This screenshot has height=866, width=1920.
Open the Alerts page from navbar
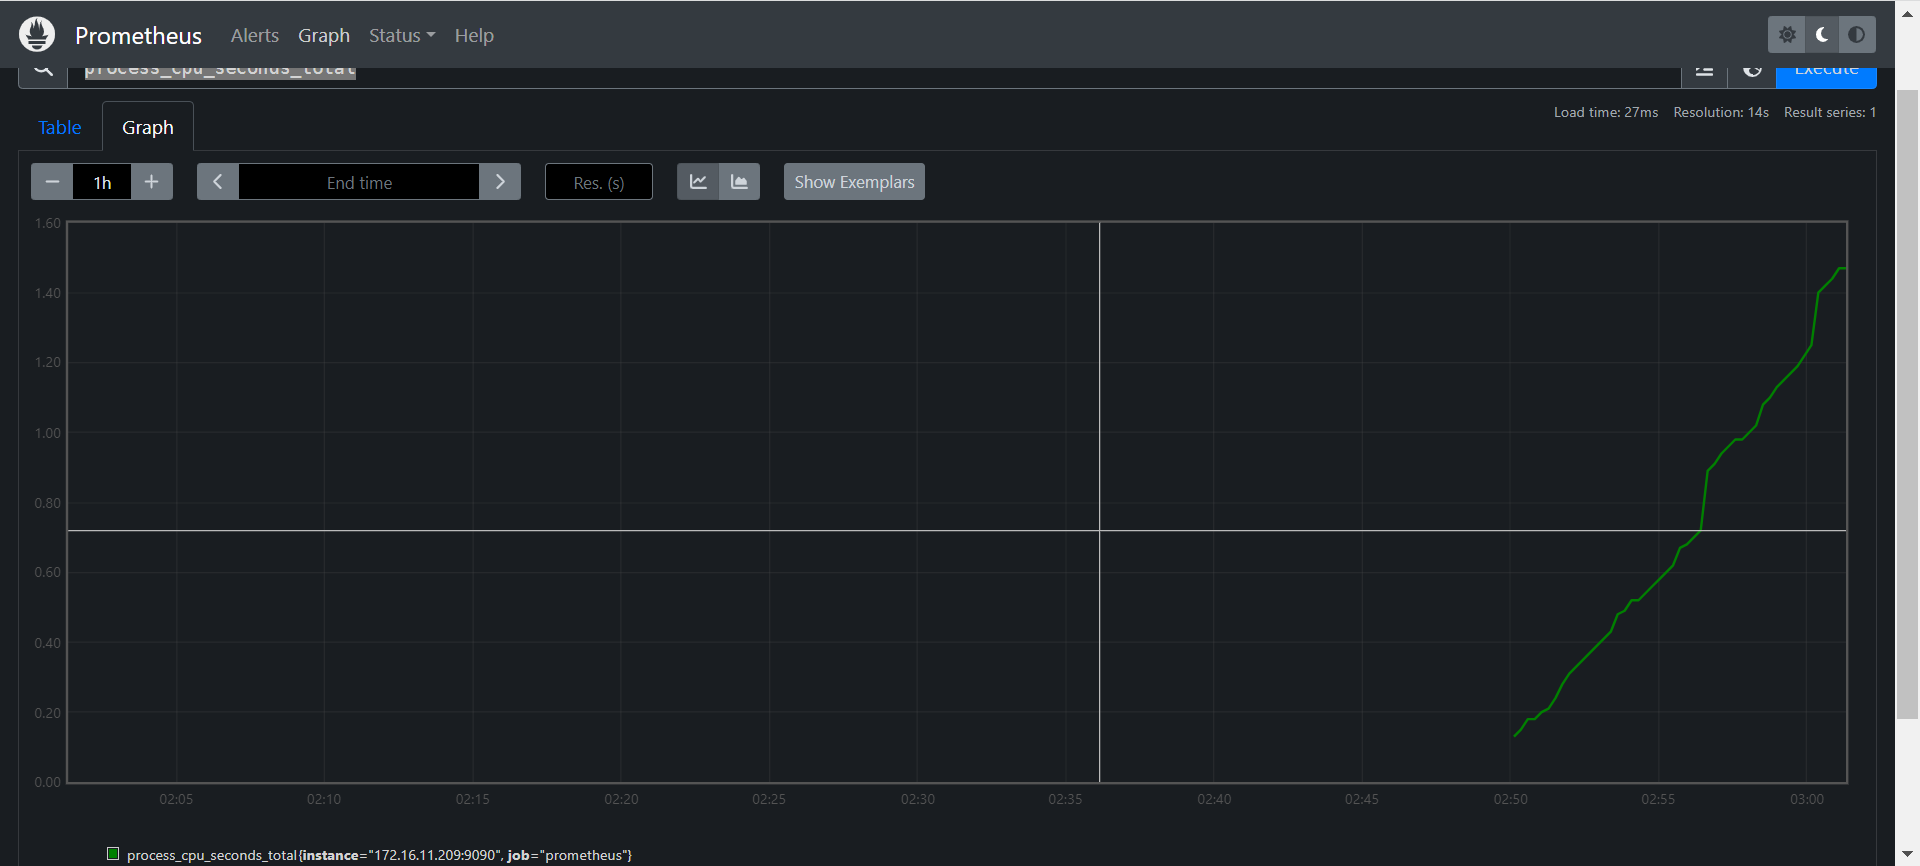(x=254, y=35)
